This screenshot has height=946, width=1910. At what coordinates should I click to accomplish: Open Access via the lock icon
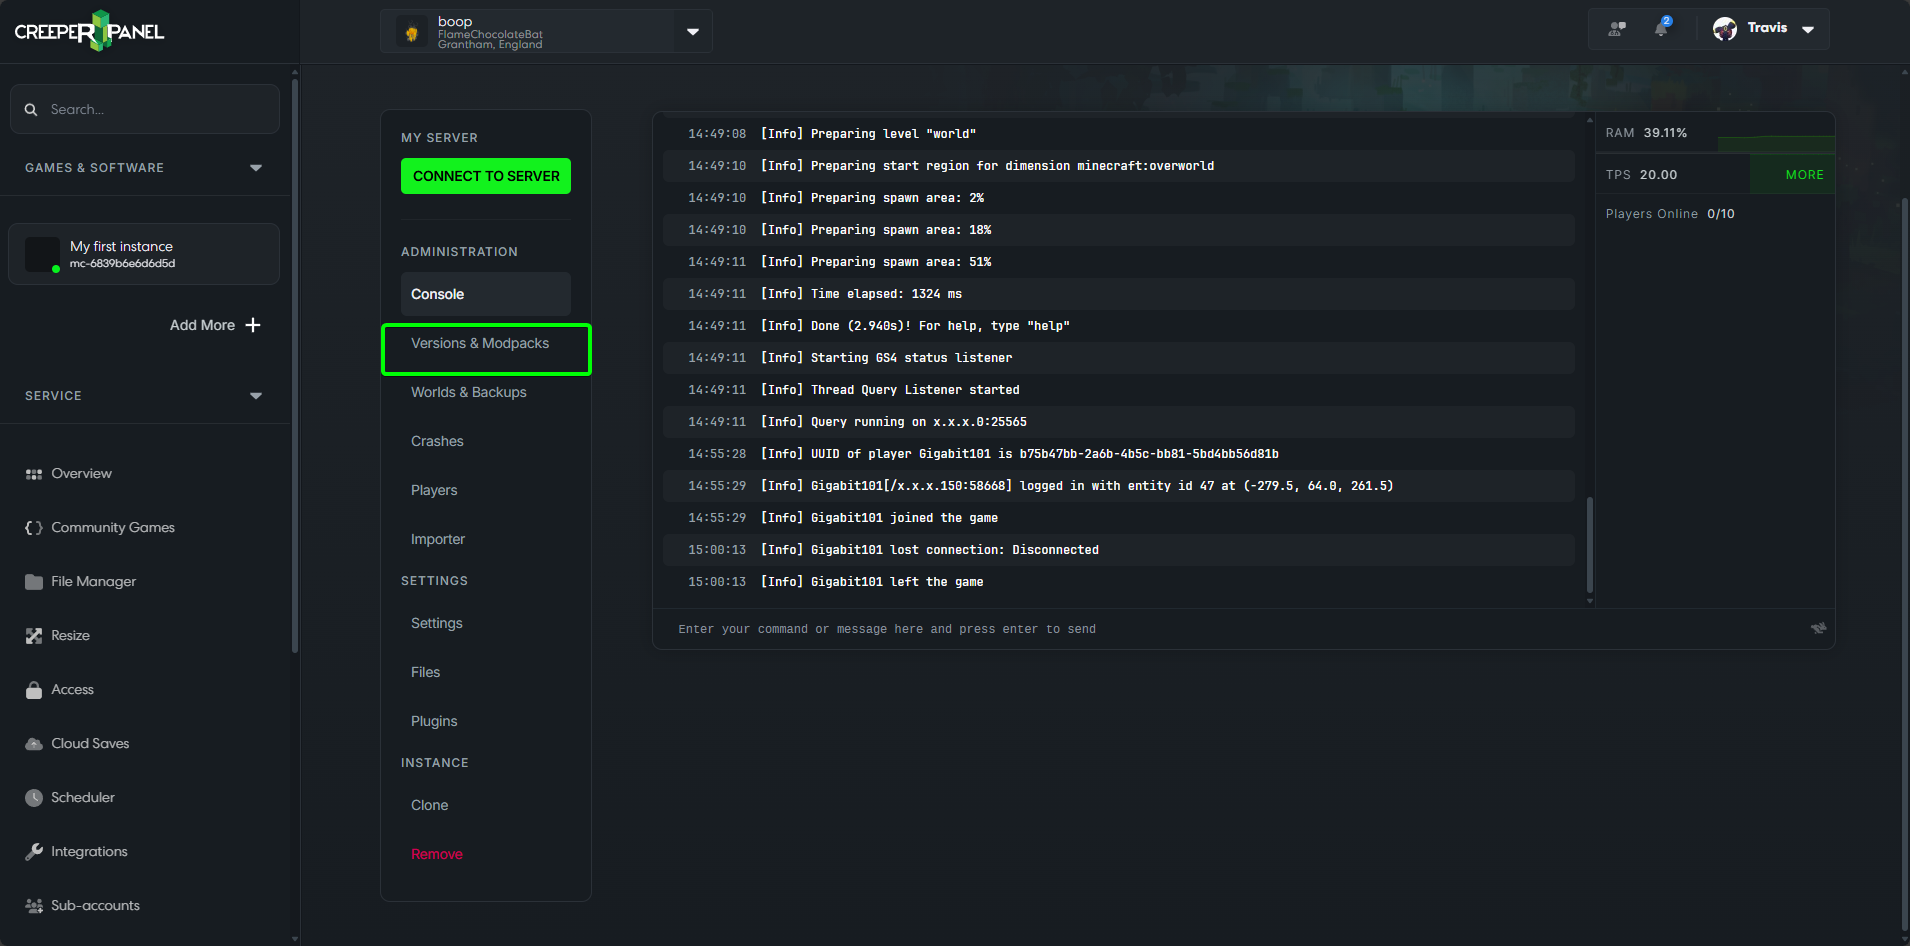click(x=33, y=689)
